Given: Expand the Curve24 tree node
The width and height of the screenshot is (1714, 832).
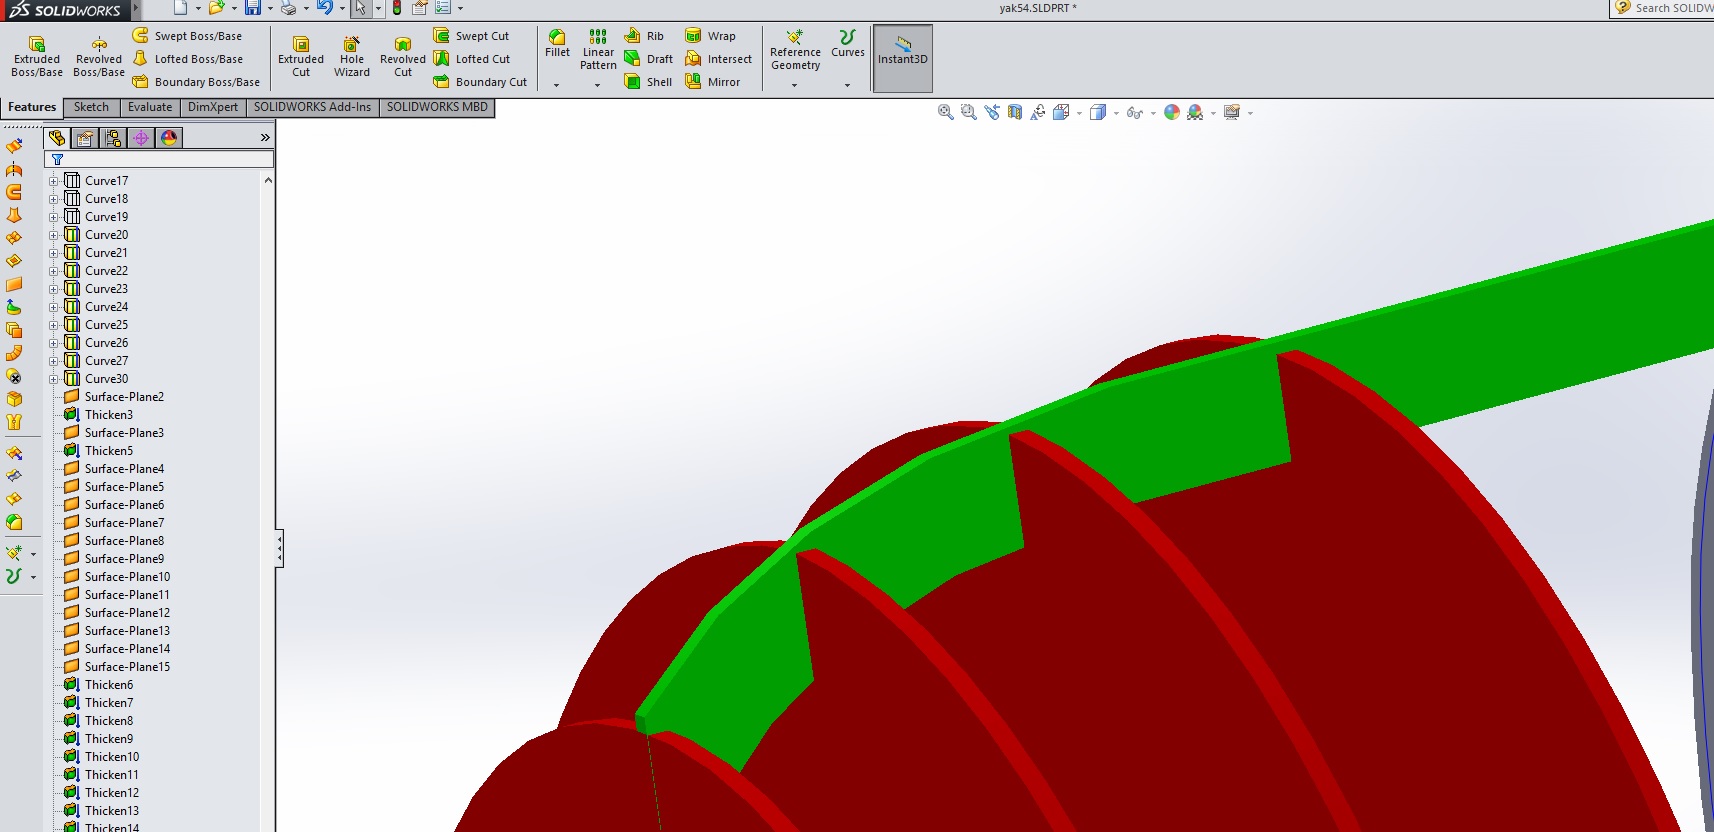Looking at the screenshot, I should [x=54, y=307].
